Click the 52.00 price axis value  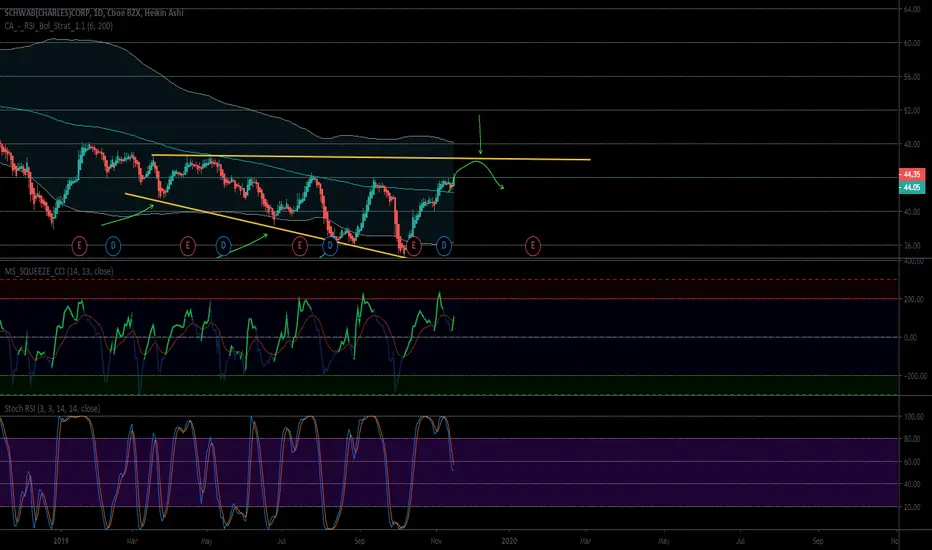pos(912,111)
